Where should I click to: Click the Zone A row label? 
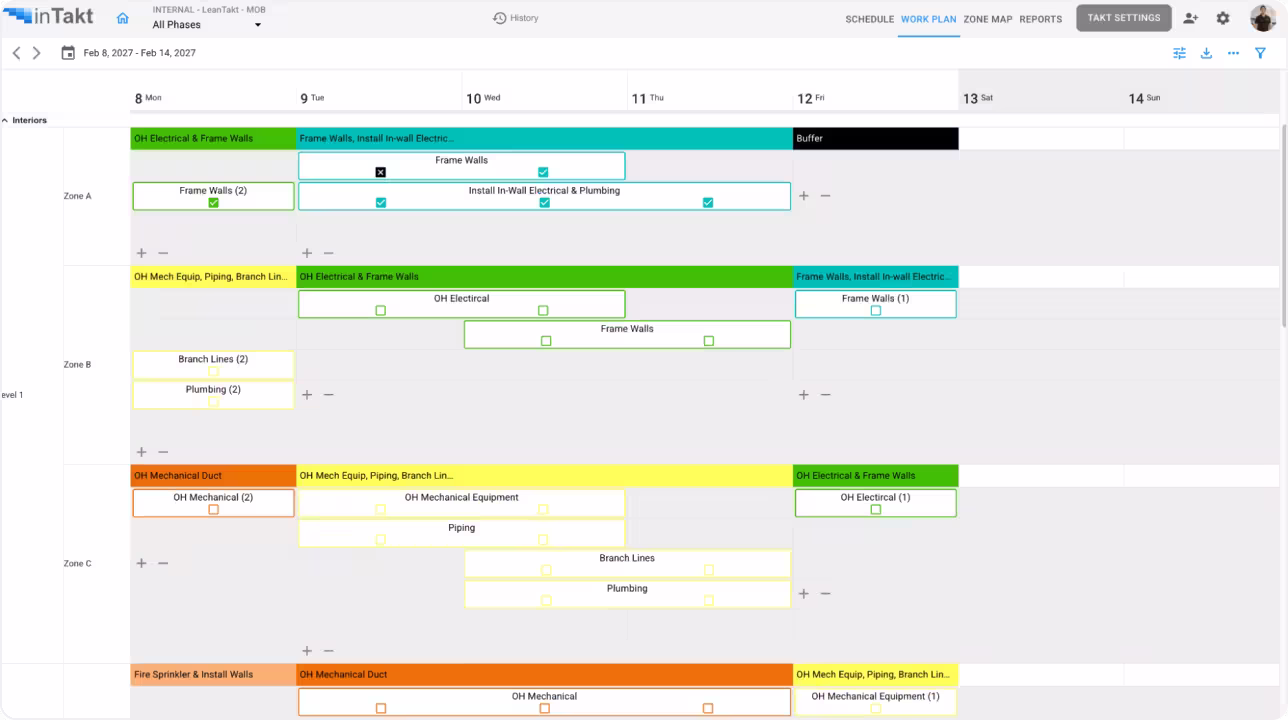[x=77, y=196]
